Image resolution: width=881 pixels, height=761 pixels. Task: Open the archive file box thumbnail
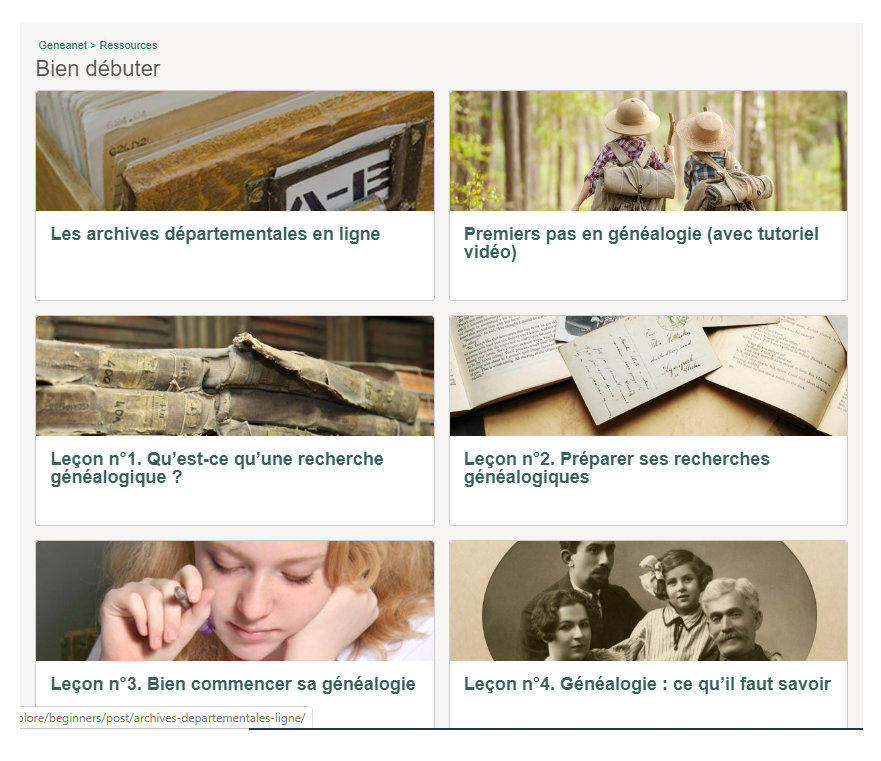tap(235, 151)
